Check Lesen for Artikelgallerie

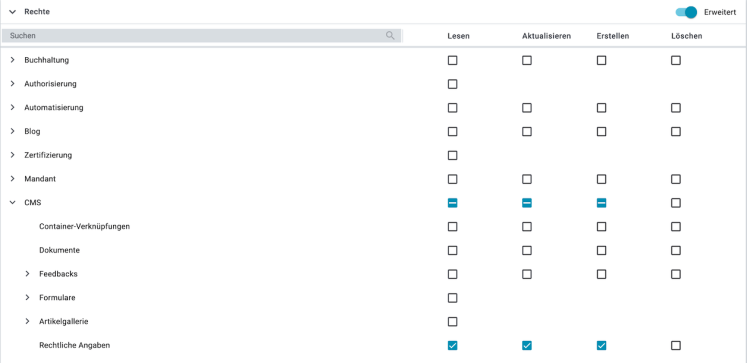coord(453,322)
